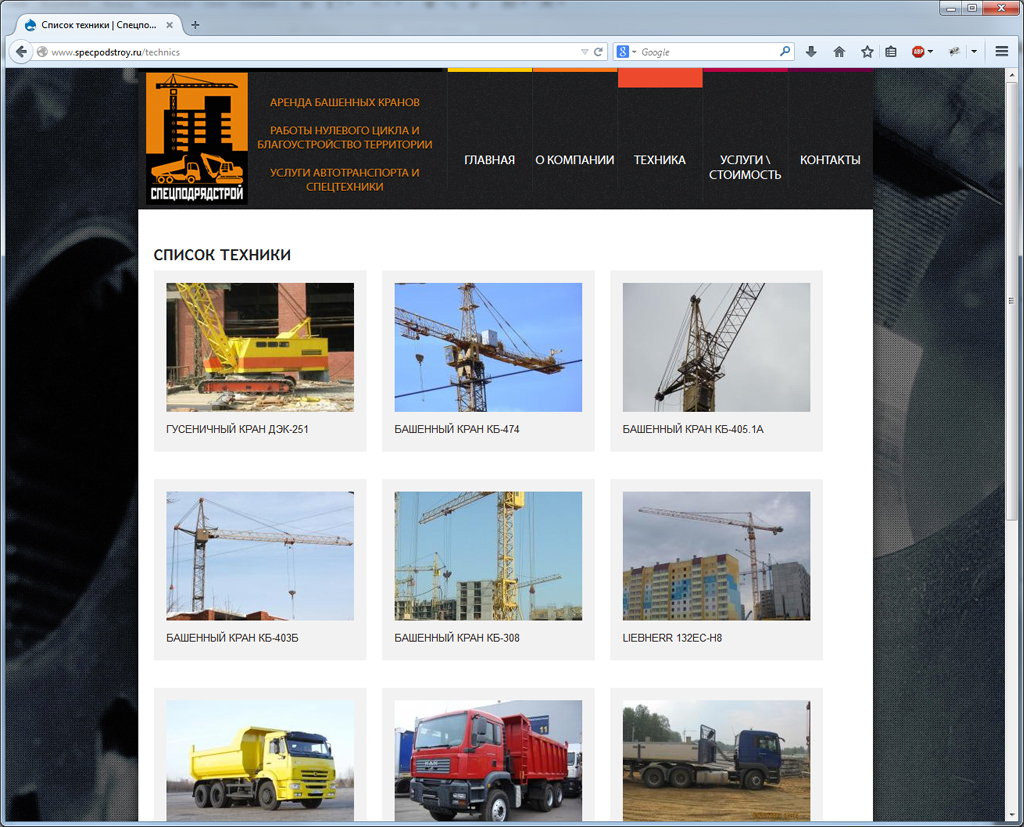Expand the Adblock Plus dropdown arrow
Image resolution: width=1024 pixels, height=827 pixels.
(930, 52)
